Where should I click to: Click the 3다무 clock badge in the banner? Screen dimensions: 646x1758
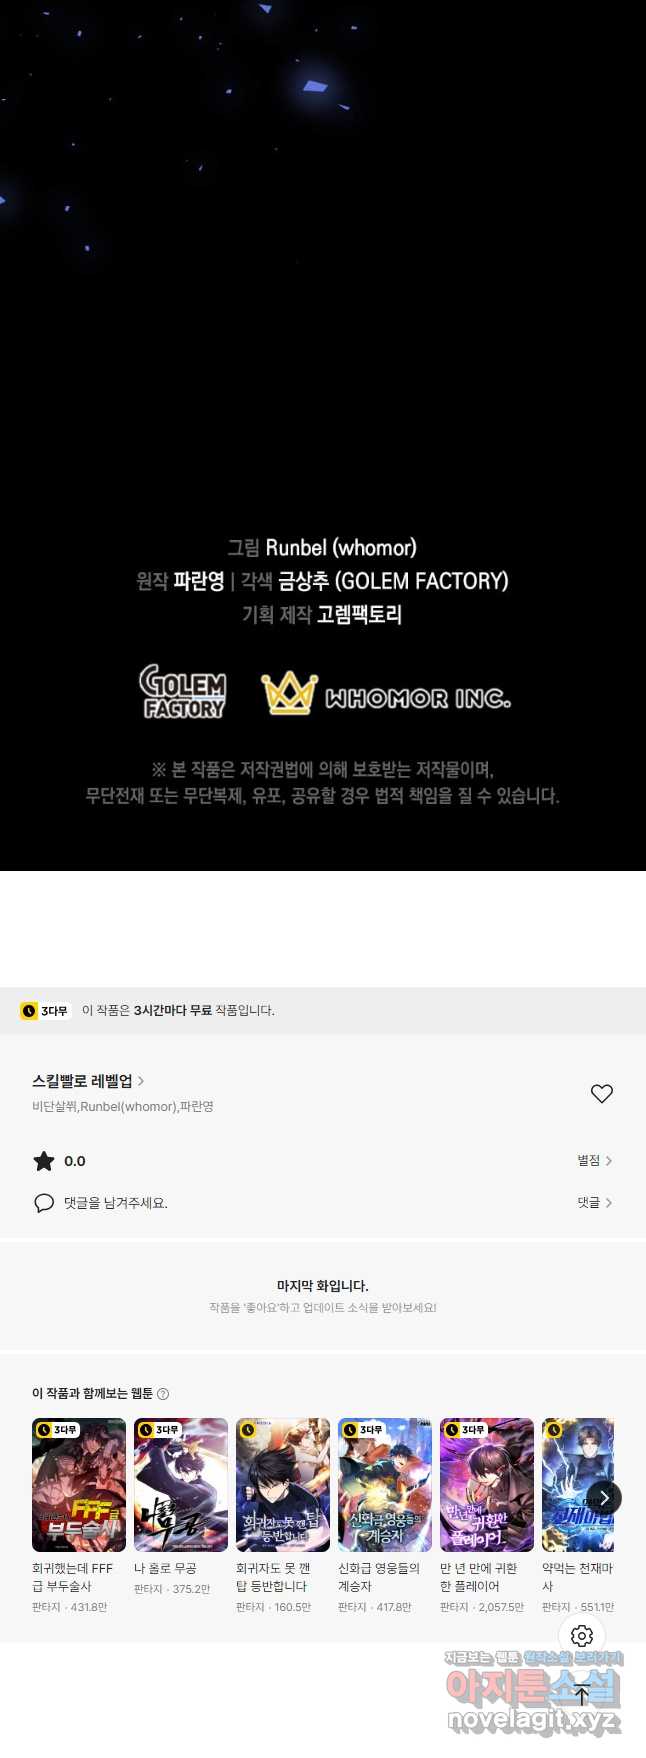(45, 1011)
